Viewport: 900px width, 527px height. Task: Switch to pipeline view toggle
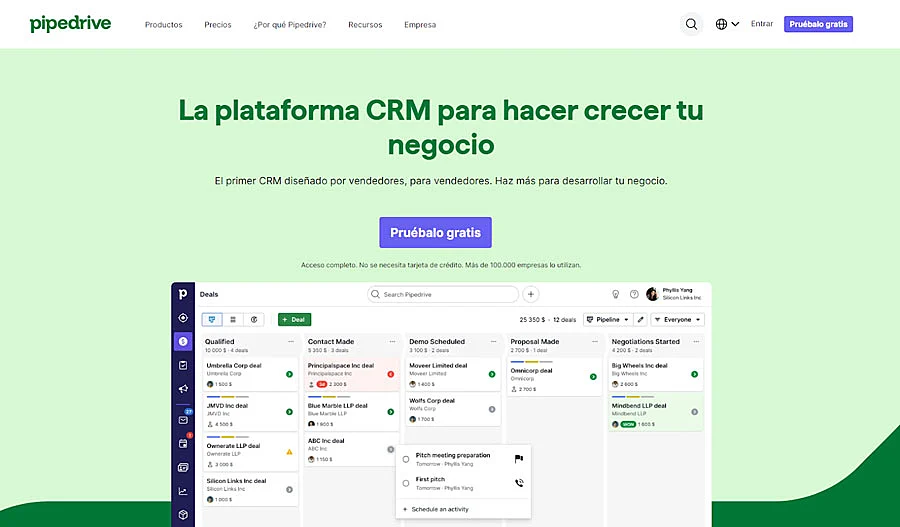coord(212,319)
